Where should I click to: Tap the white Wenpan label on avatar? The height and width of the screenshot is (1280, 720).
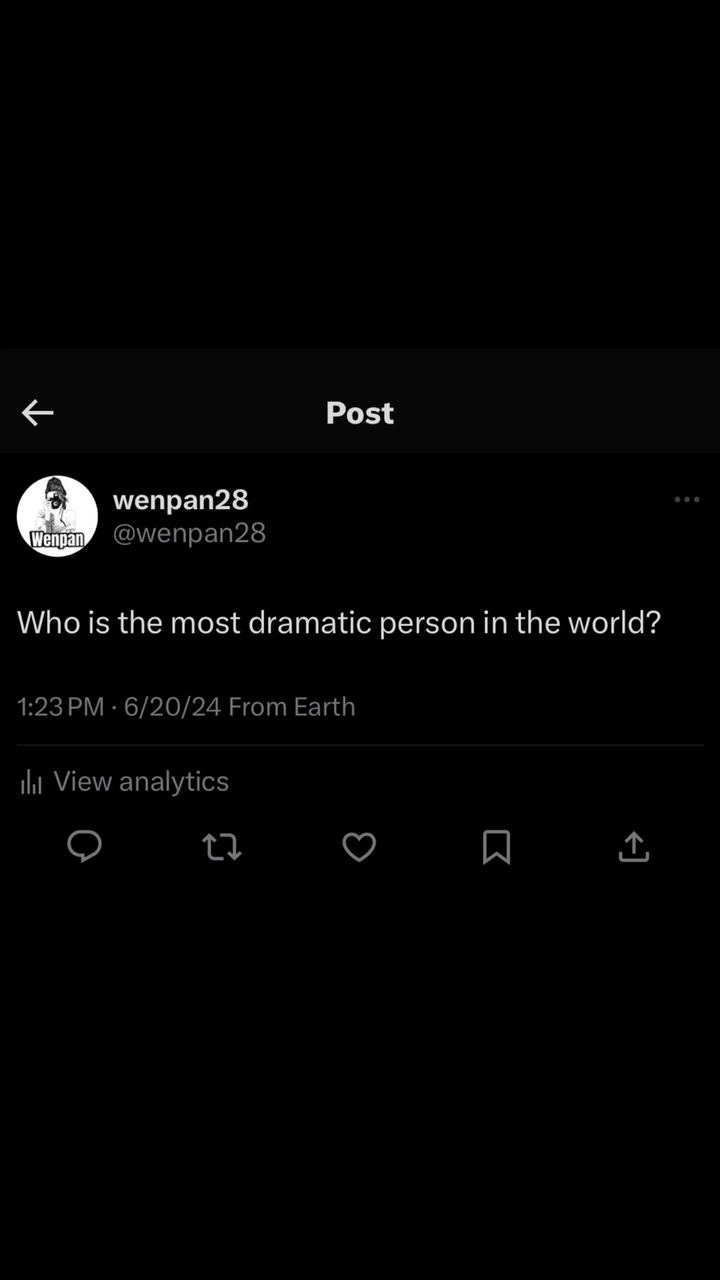[56, 540]
